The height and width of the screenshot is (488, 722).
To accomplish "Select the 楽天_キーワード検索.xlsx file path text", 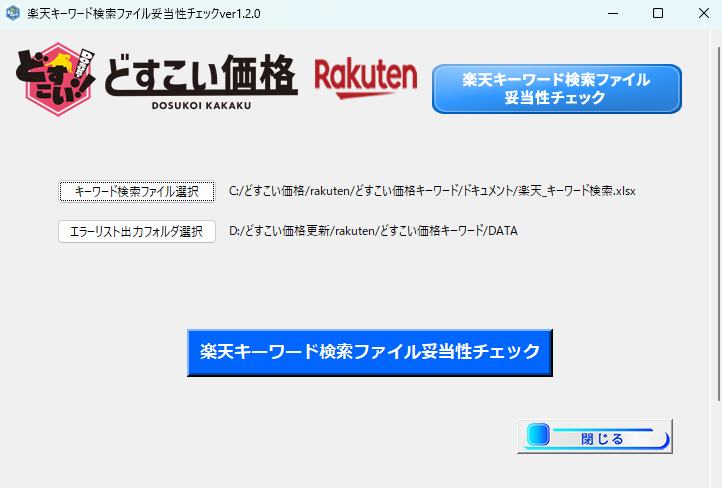I will pos(432,191).
